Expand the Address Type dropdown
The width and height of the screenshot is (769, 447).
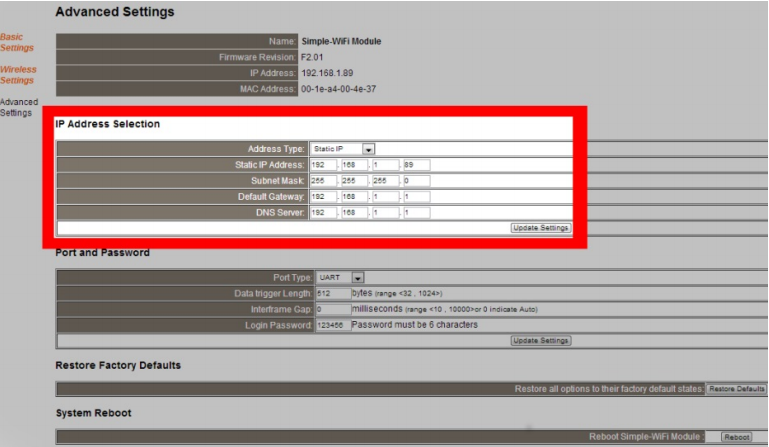(341, 149)
